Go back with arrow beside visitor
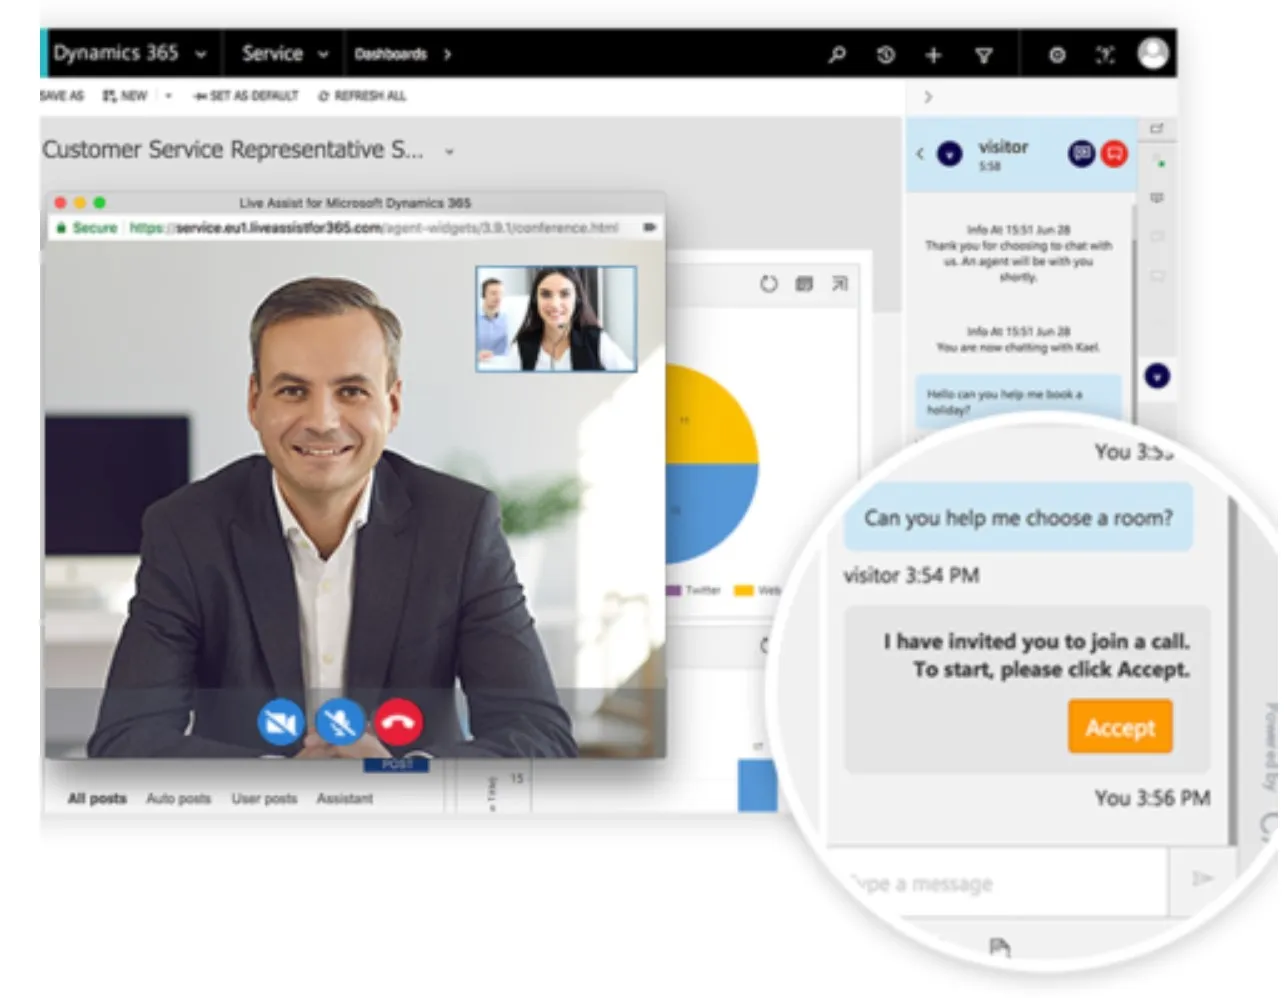Screen dimensions: 1284x998 point(920,153)
